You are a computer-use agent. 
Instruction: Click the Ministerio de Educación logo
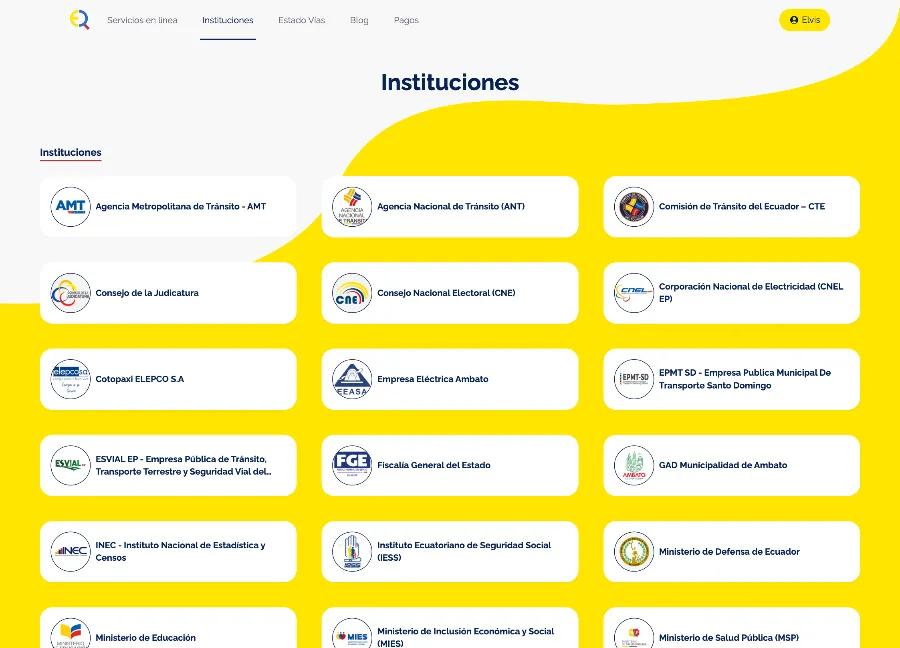tap(71, 635)
